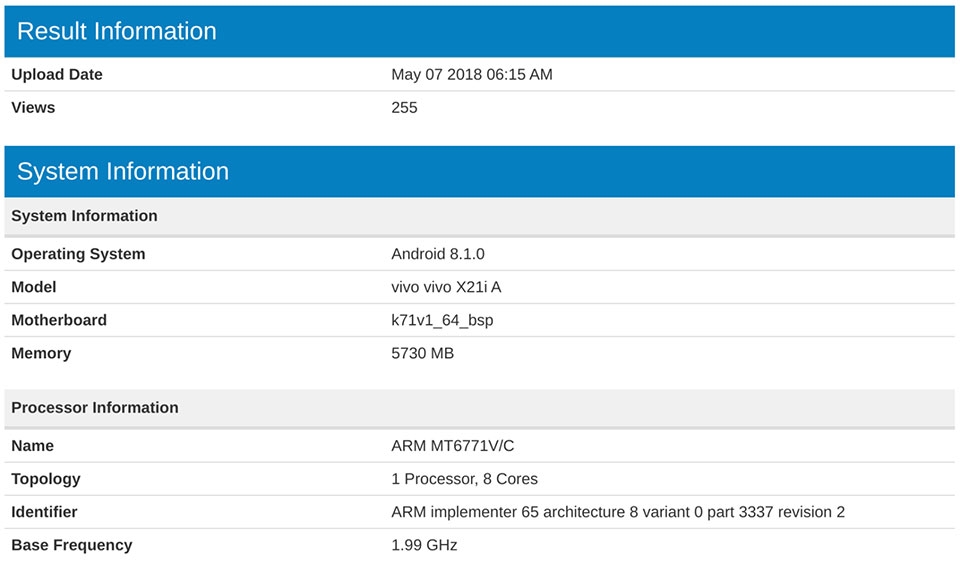Select the value 1 Processor, 8 Cores

click(x=464, y=479)
